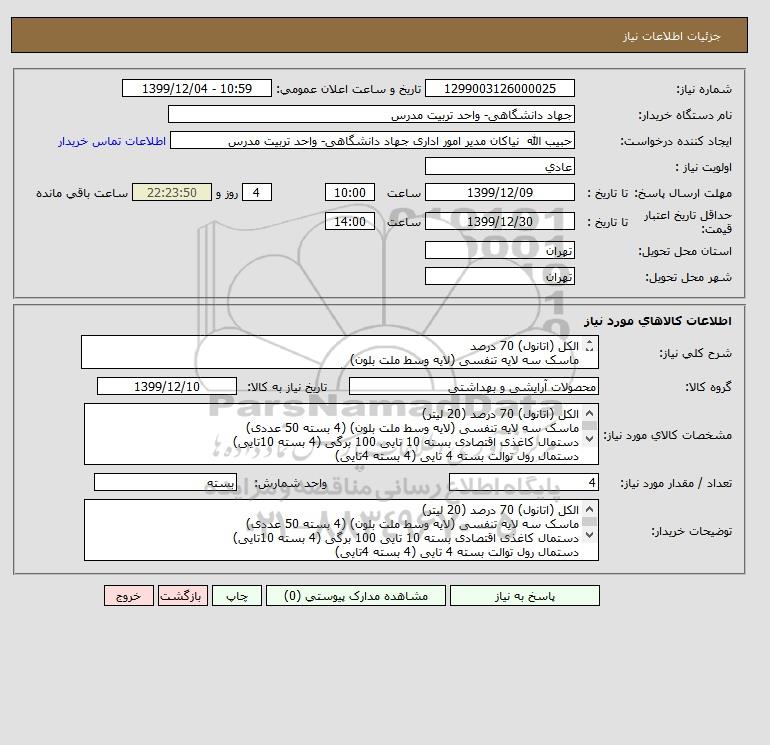Click the ایجاد کننده درخواست field
Image resolution: width=770 pixels, height=745 pixels.
tap(372, 140)
